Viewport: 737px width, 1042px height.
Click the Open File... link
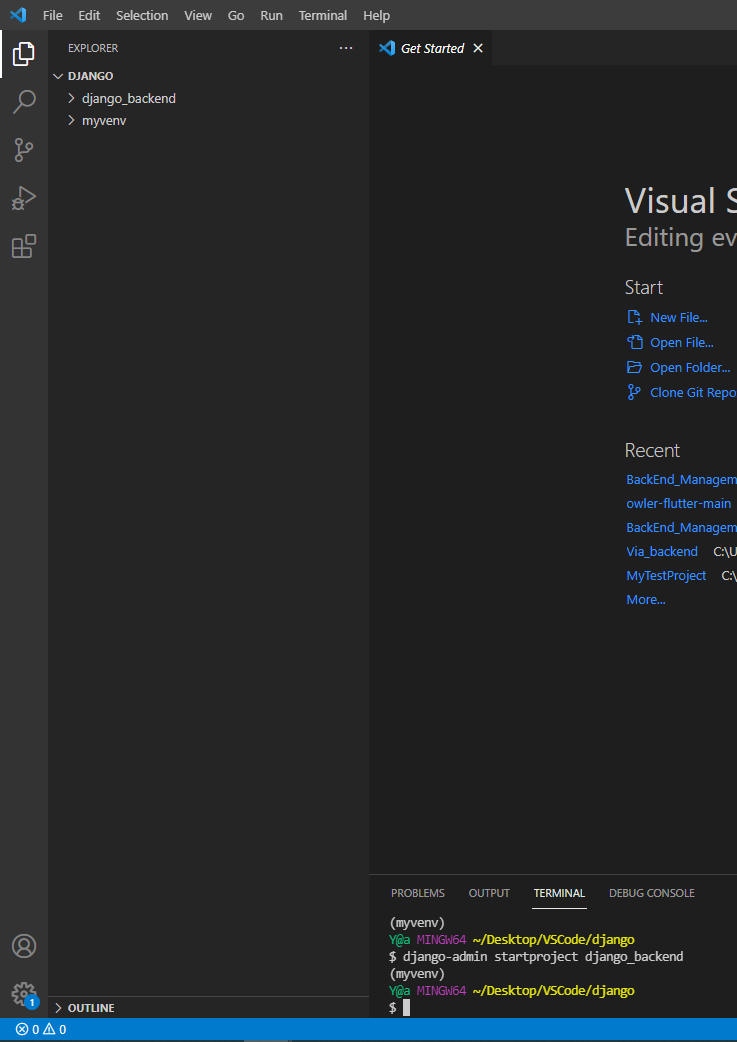tap(682, 343)
